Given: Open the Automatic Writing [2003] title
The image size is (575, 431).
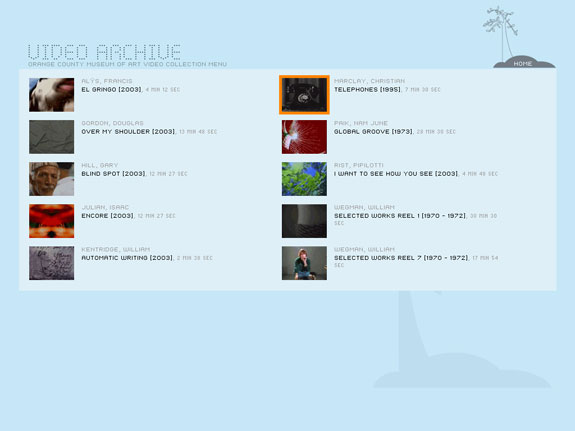Looking at the screenshot, I should click(127, 258).
